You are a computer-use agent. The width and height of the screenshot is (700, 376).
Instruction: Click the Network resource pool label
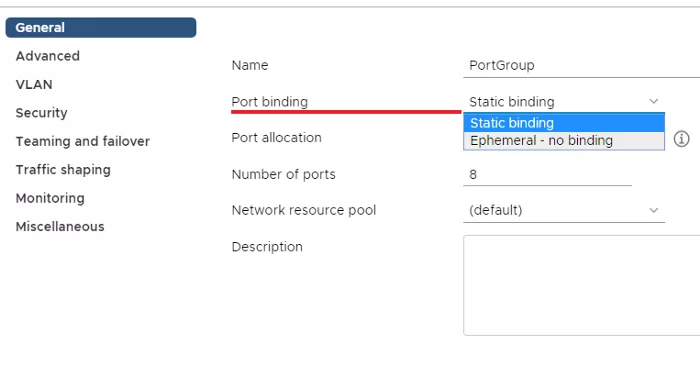pos(304,210)
